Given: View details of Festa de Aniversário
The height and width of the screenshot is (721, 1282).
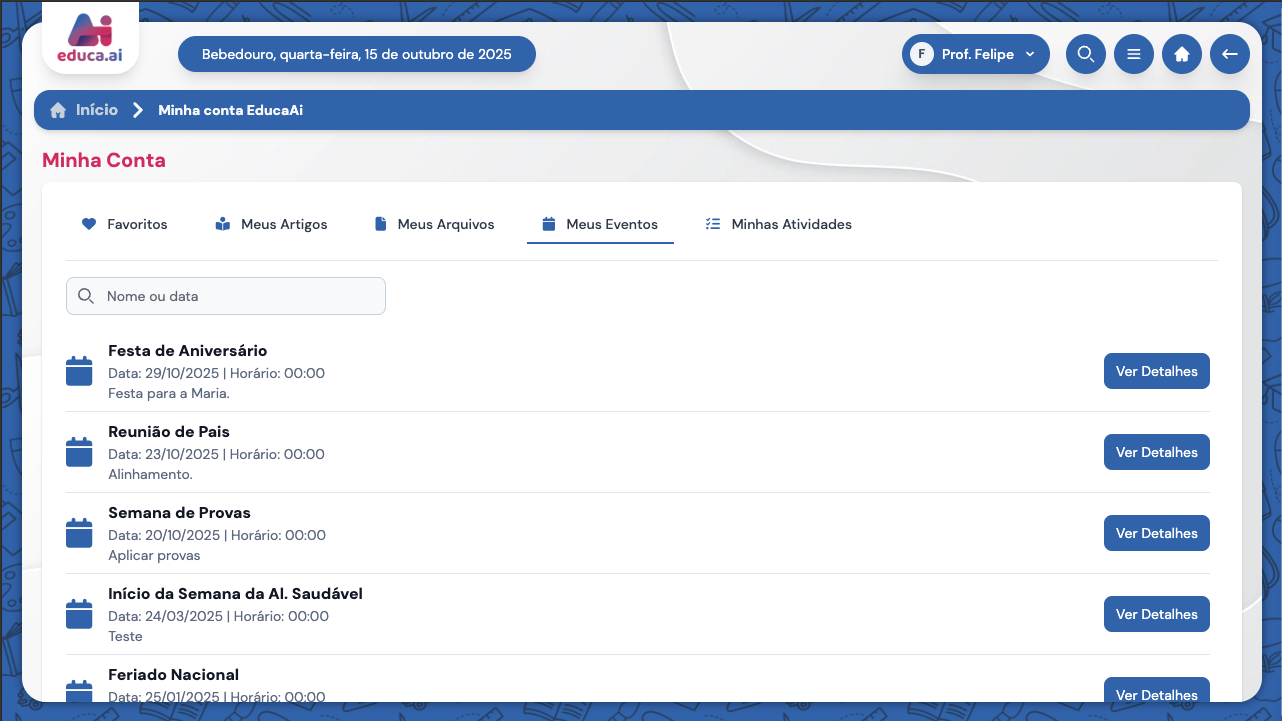Looking at the screenshot, I should tap(1156, 371).
